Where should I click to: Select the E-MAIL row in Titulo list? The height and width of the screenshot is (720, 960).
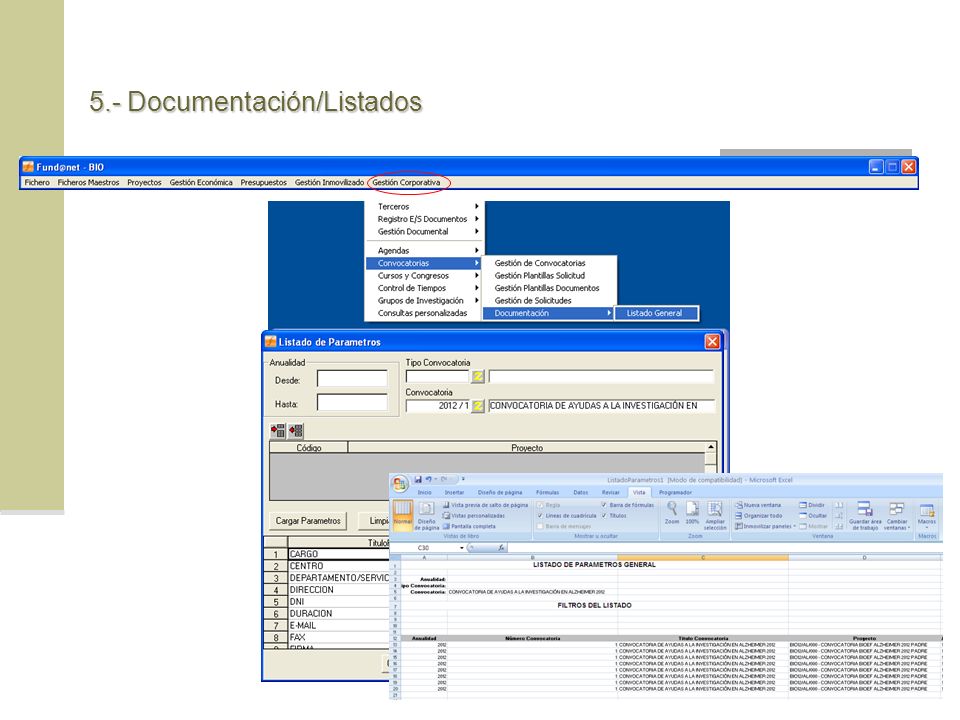[x=339, y=625]
